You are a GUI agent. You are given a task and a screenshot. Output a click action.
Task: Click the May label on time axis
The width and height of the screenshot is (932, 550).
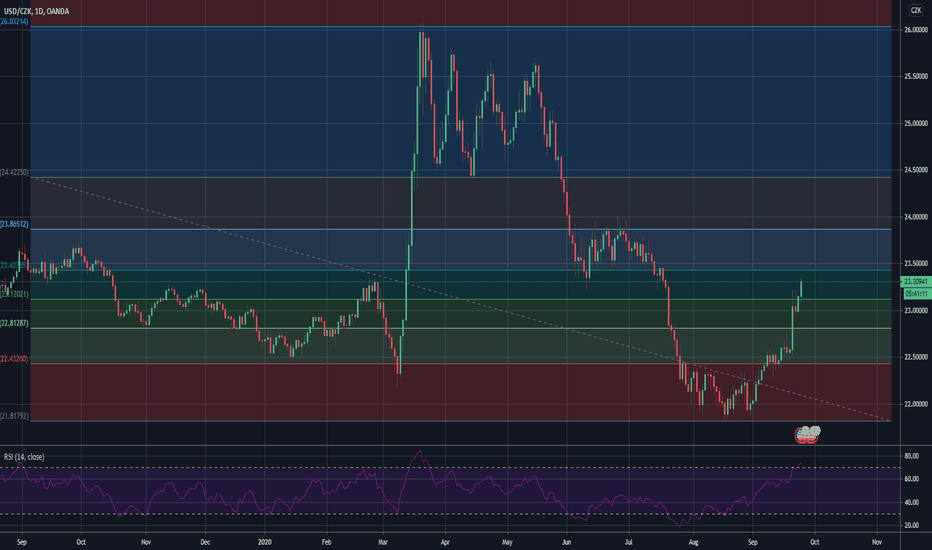(507, 542)
